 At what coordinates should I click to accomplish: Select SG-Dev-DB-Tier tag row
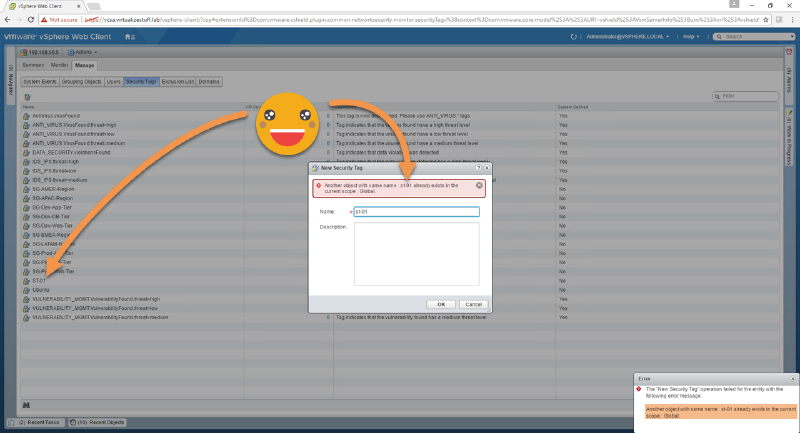(x=401, y=217)
